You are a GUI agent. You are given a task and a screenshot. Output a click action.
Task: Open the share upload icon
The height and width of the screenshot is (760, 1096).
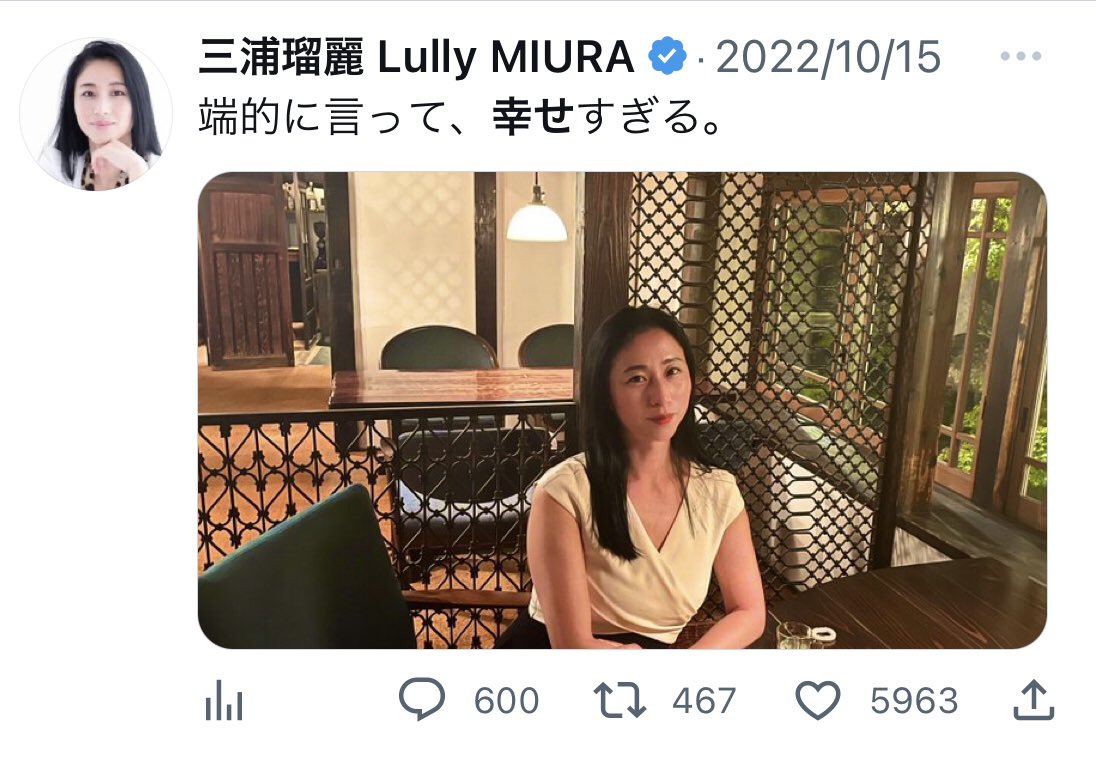pos(1034,699)
